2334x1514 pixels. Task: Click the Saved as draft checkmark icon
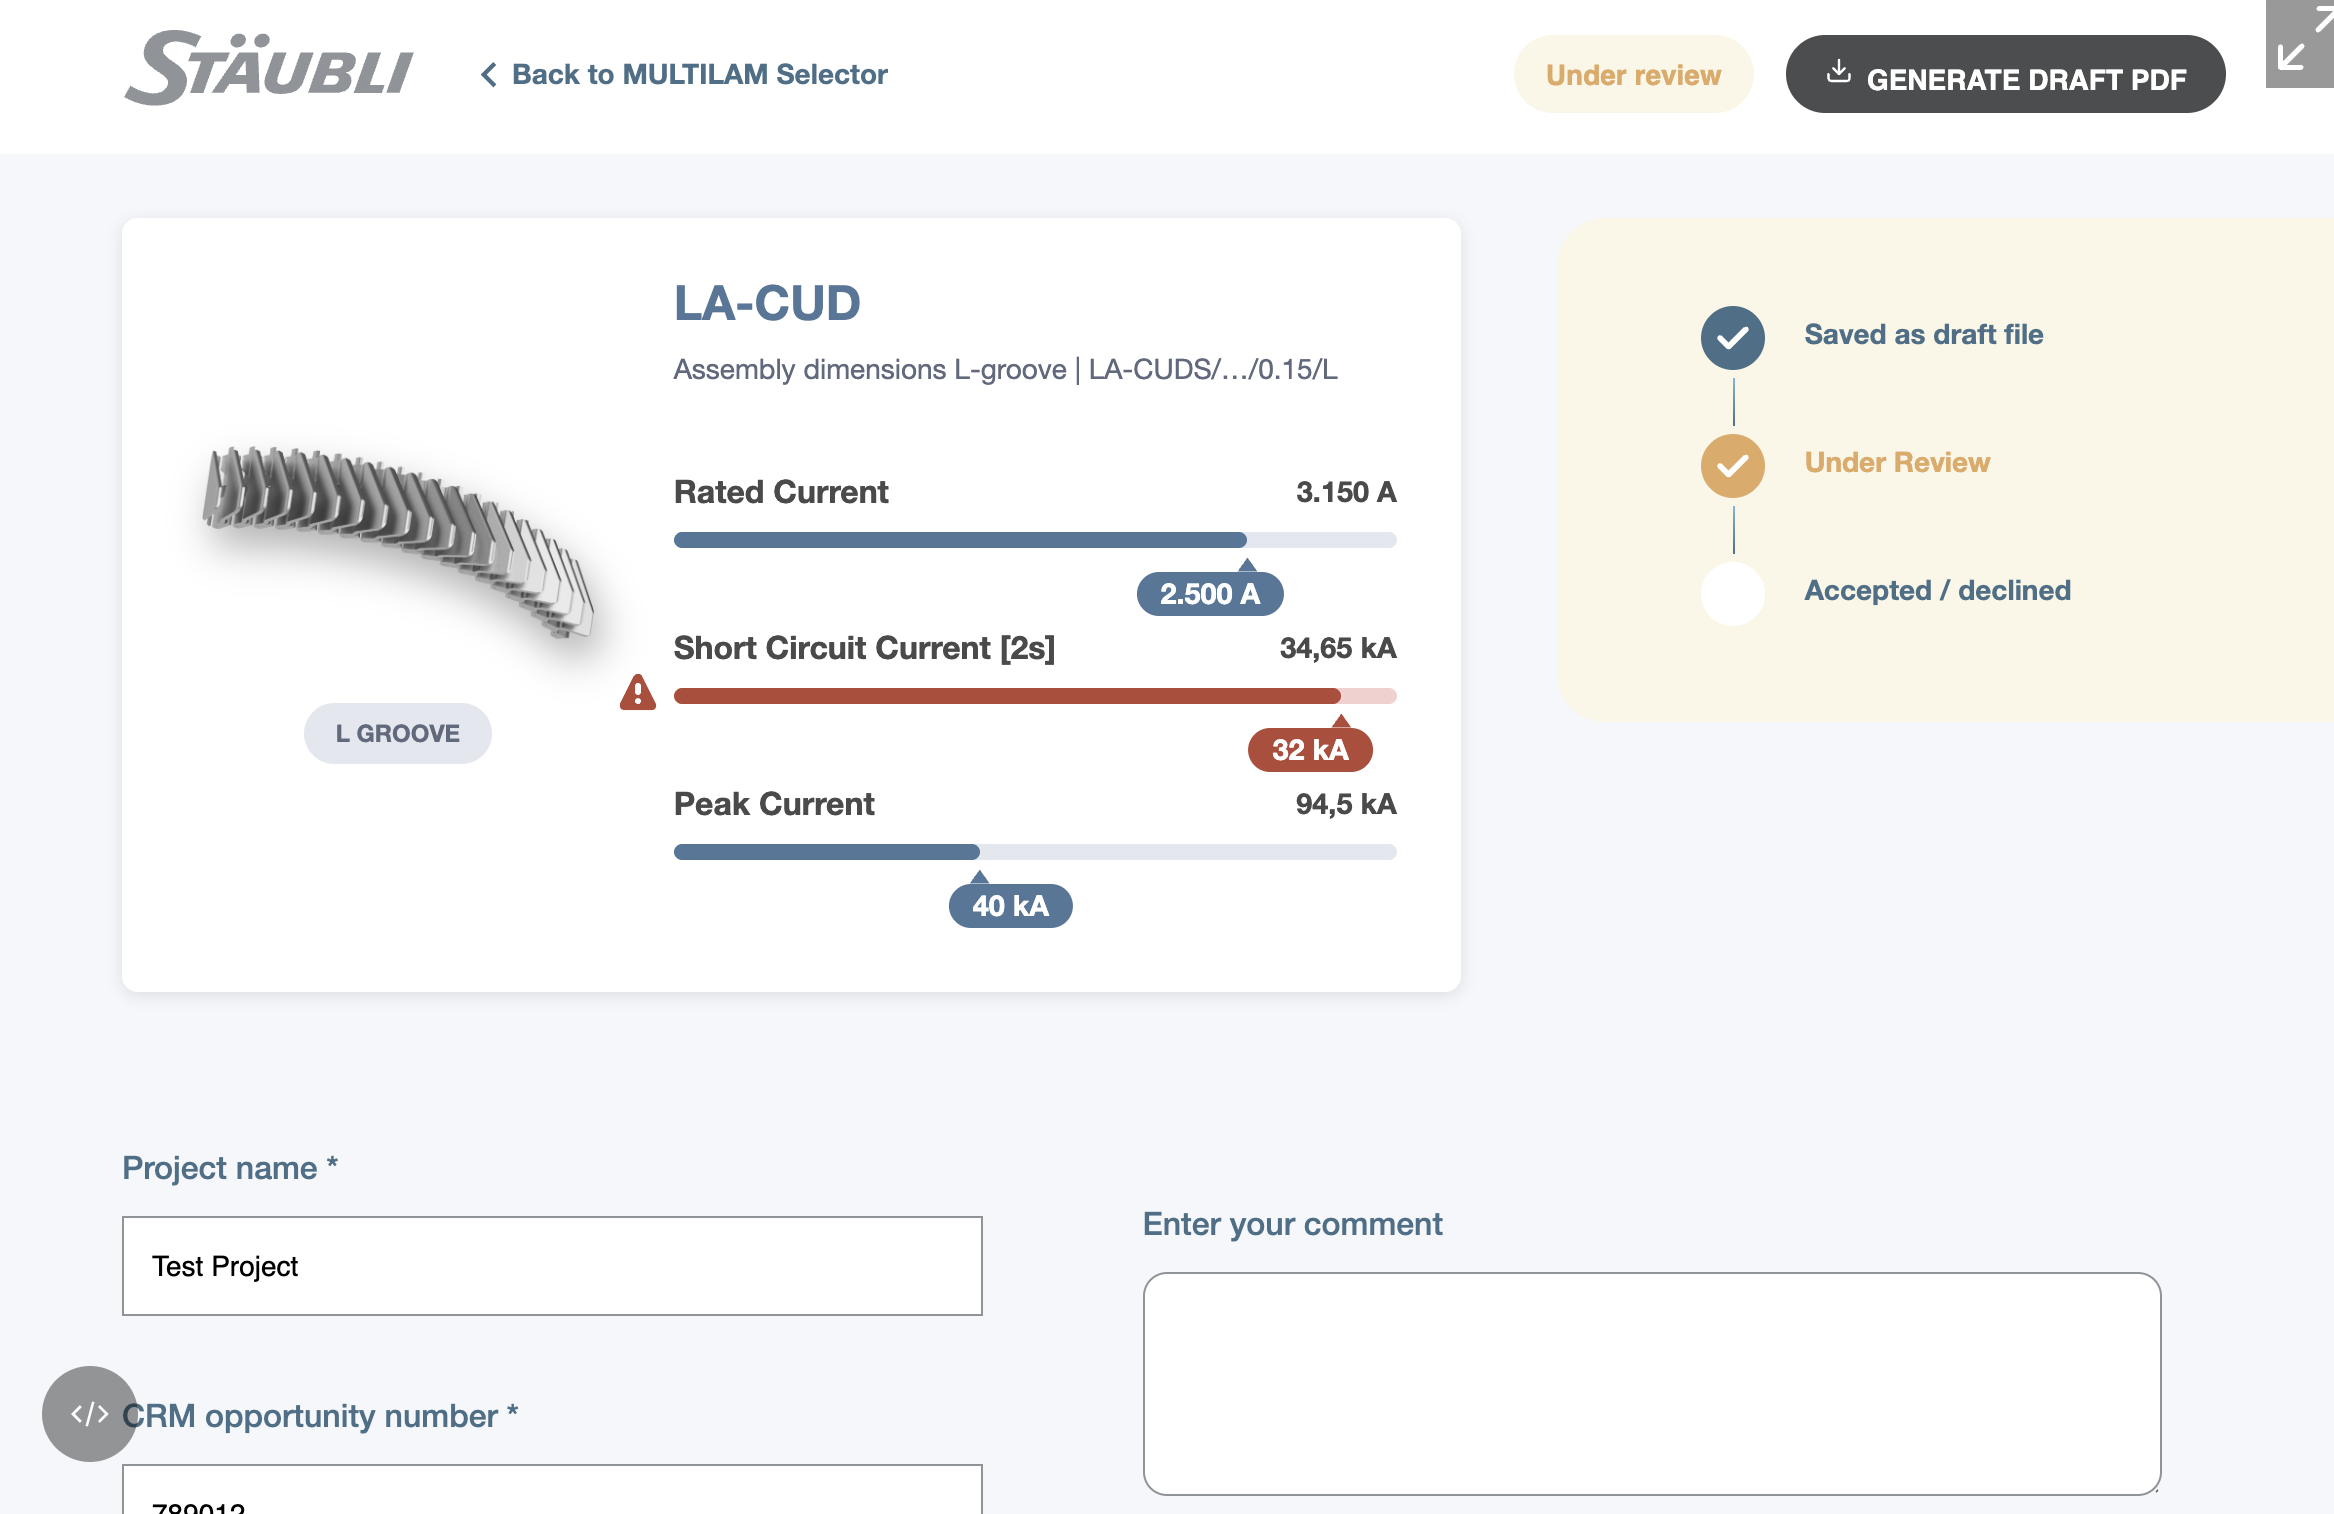pyautogui.click(x=1733, y=337)
